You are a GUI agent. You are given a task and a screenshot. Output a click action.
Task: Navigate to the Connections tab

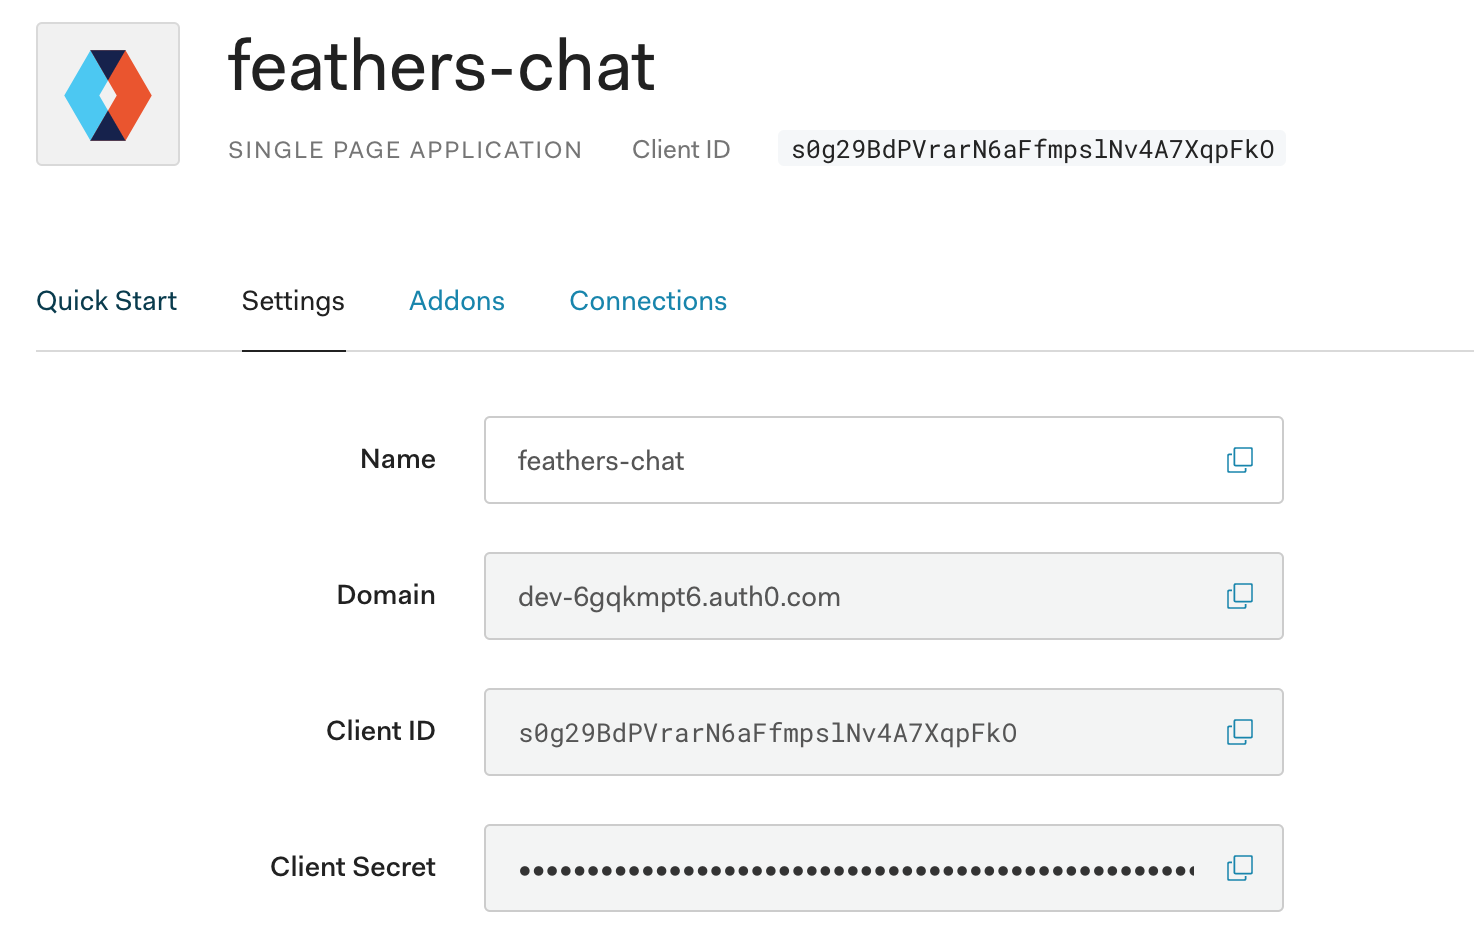click(648, 300)
